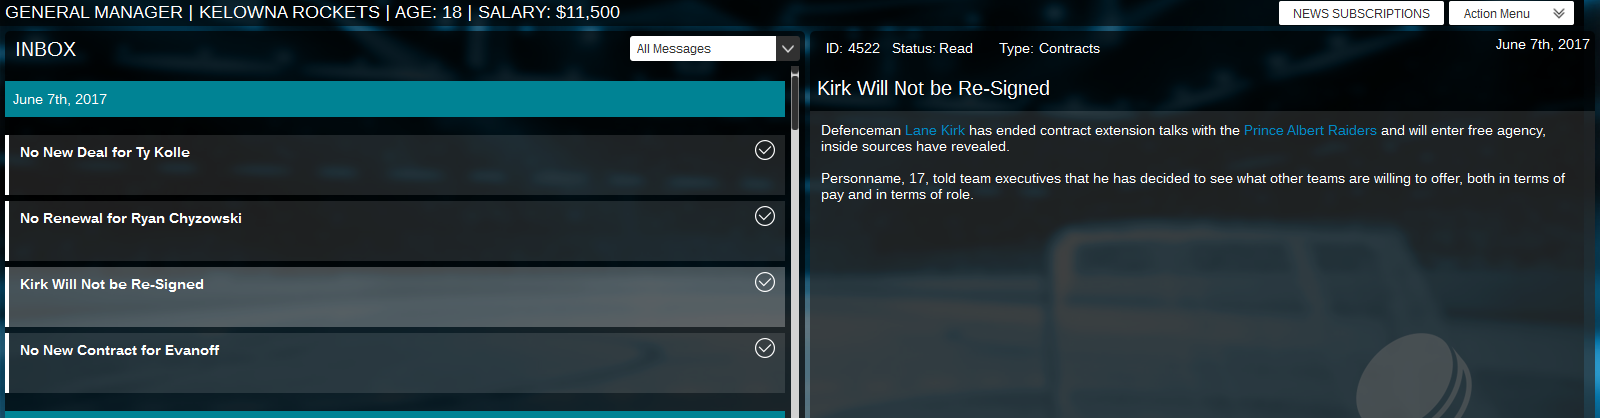Open the All Messages filter dropdown
Image resolution: width=1600 pixels, height=418 pixels.
[714, 48]
